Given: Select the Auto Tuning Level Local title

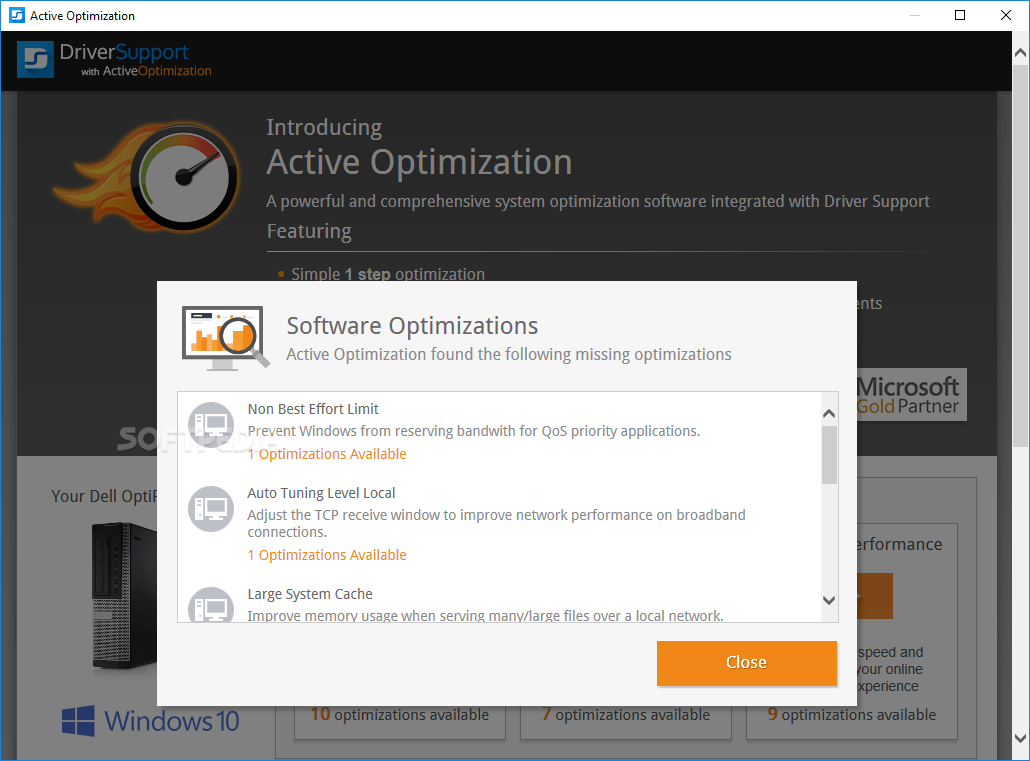Looking at the screenshot, I should click(321, 493).
